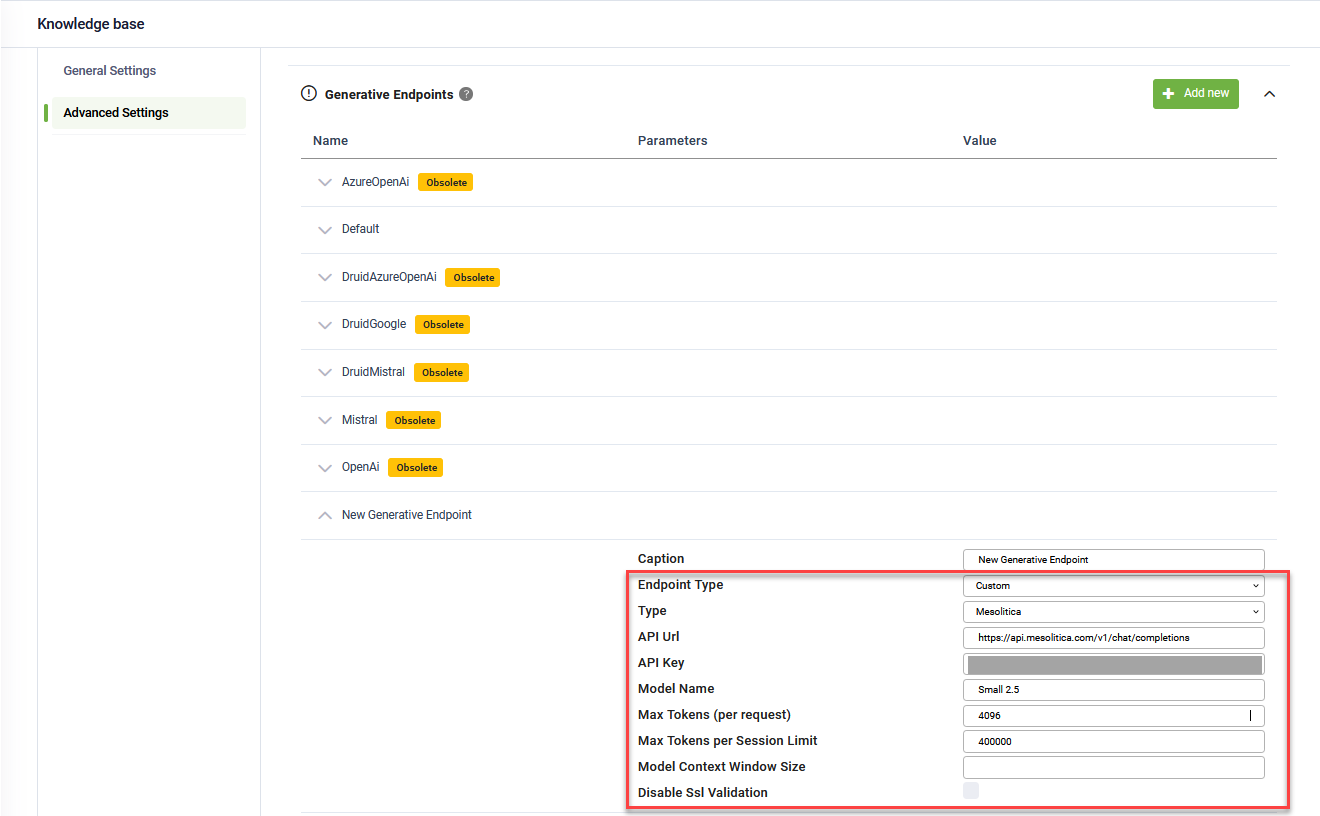Expand the DruidMistral endpoint row
Image resolution: width=1320 pixels, height=816 pixels.
324,373
